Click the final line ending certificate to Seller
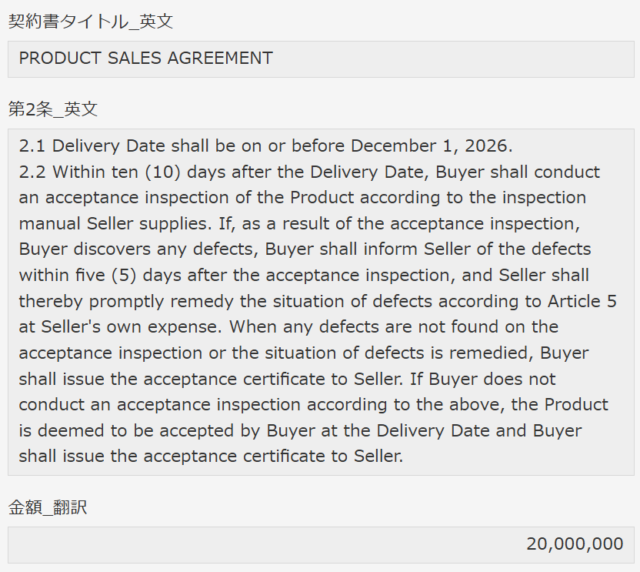The height and width of the screenshot is (572, 640). 210,457
